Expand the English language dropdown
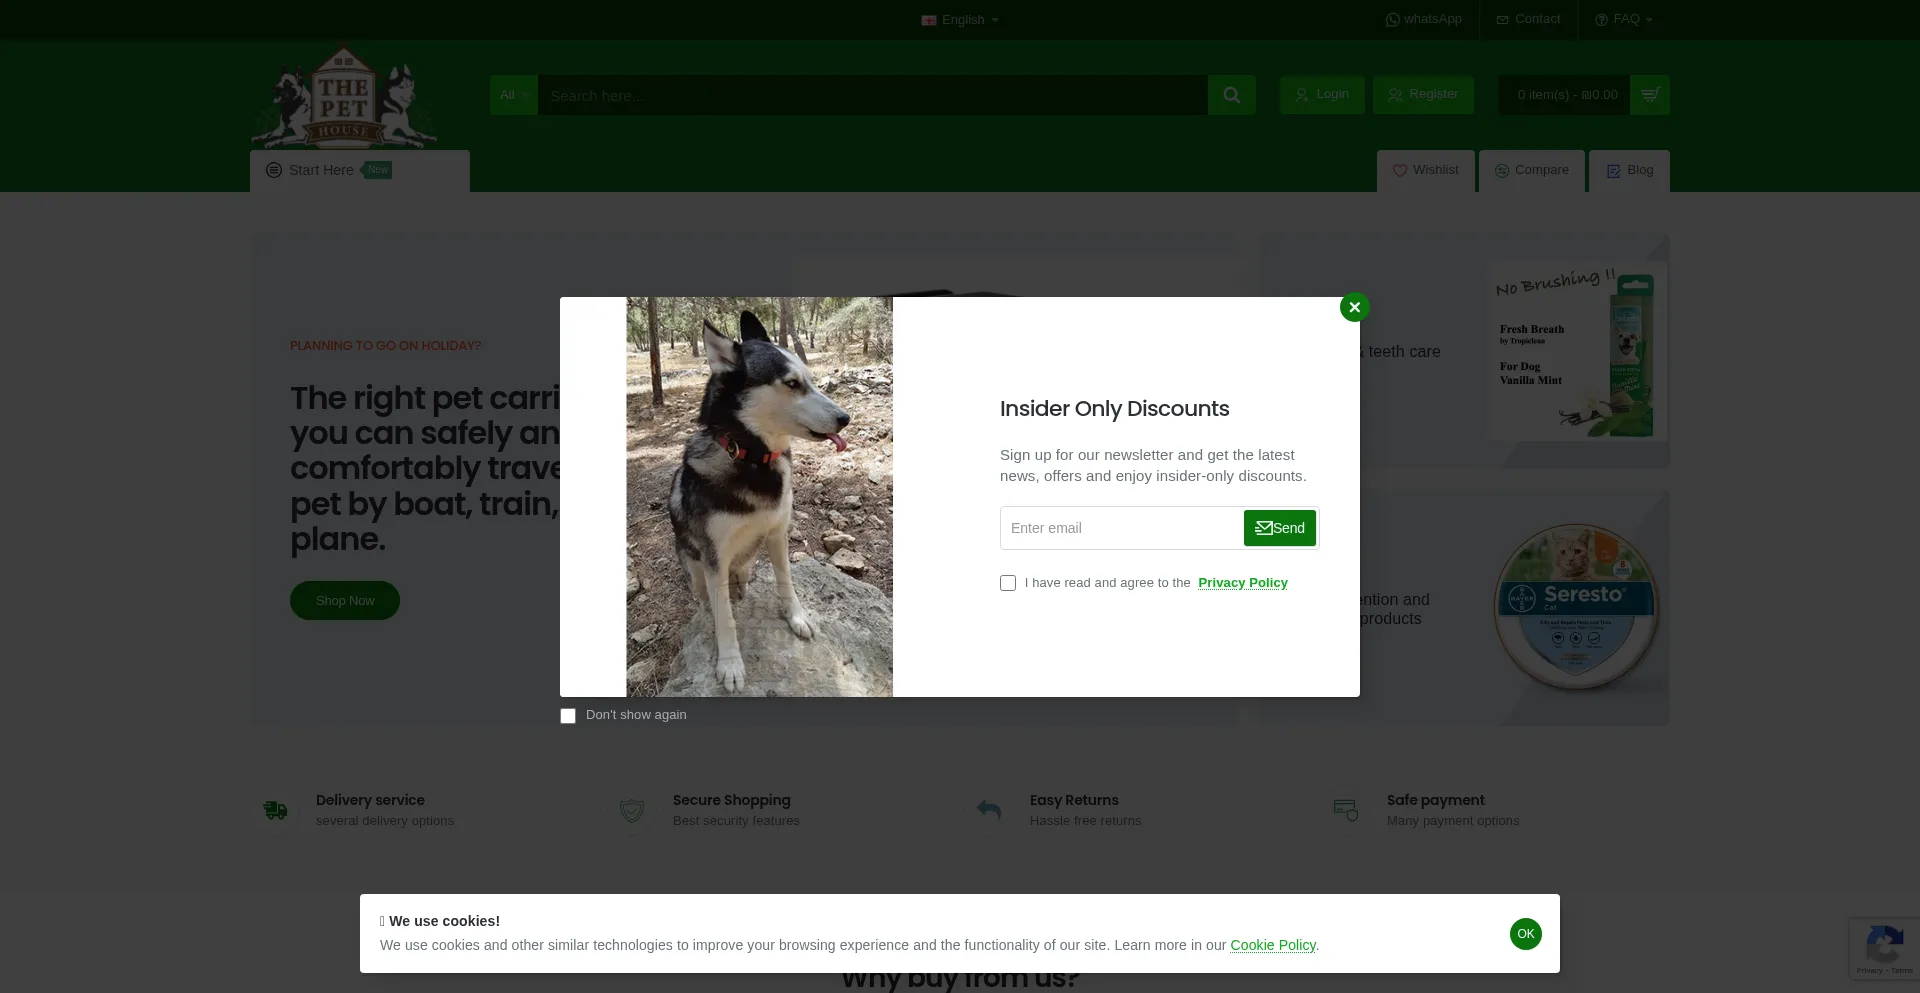The height and width of the screenshot is (993, 1920). click(960, 20)
